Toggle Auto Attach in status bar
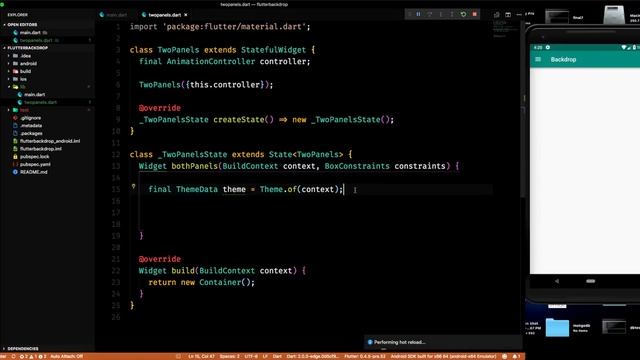This screenshot has width=640, height=360. point(67,356)
